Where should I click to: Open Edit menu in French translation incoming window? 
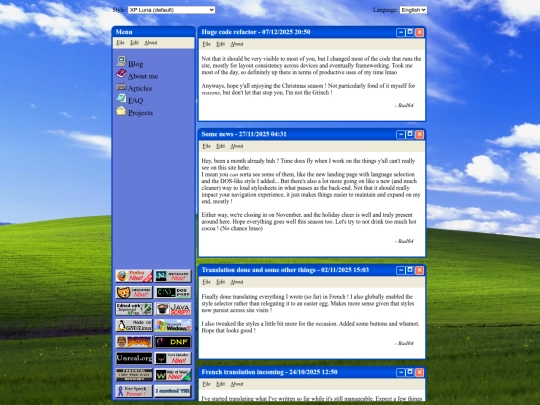(x=220, y=384)
